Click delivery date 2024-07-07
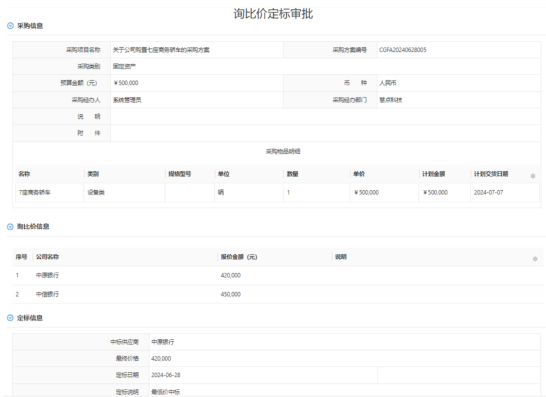The height and width of the screenshot is (397, 546). click(x=488, y=192)
